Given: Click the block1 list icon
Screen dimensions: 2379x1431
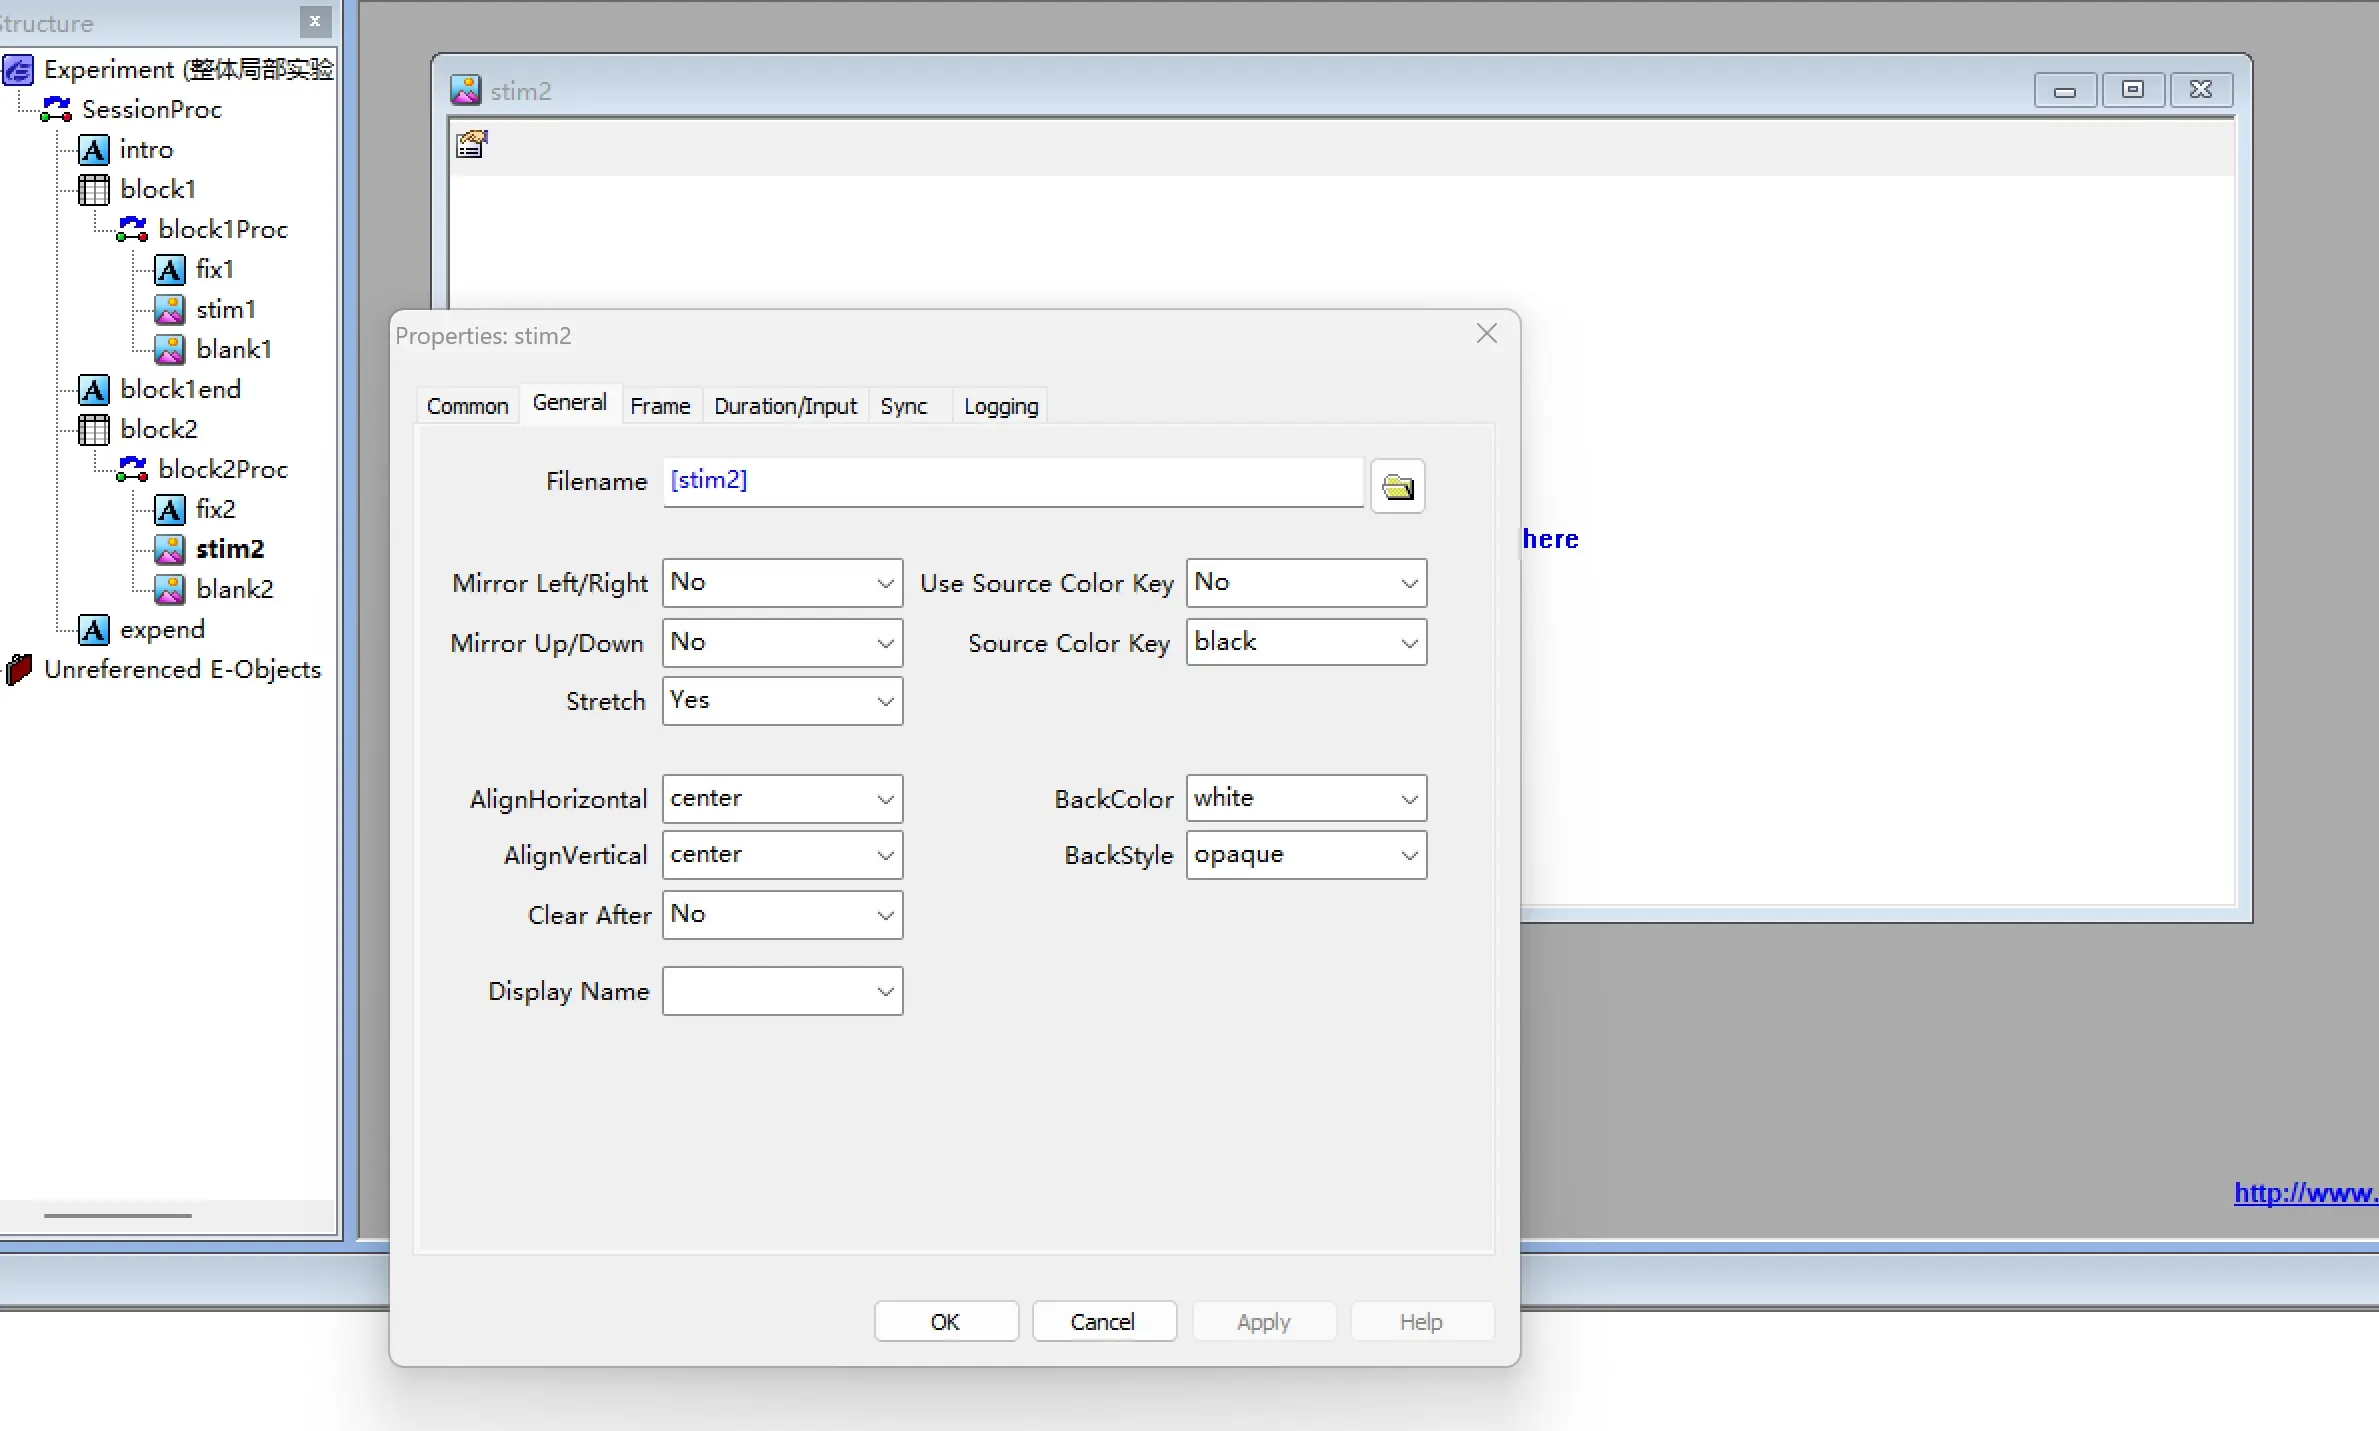Looking at the screenshot, I should point(93,189).
